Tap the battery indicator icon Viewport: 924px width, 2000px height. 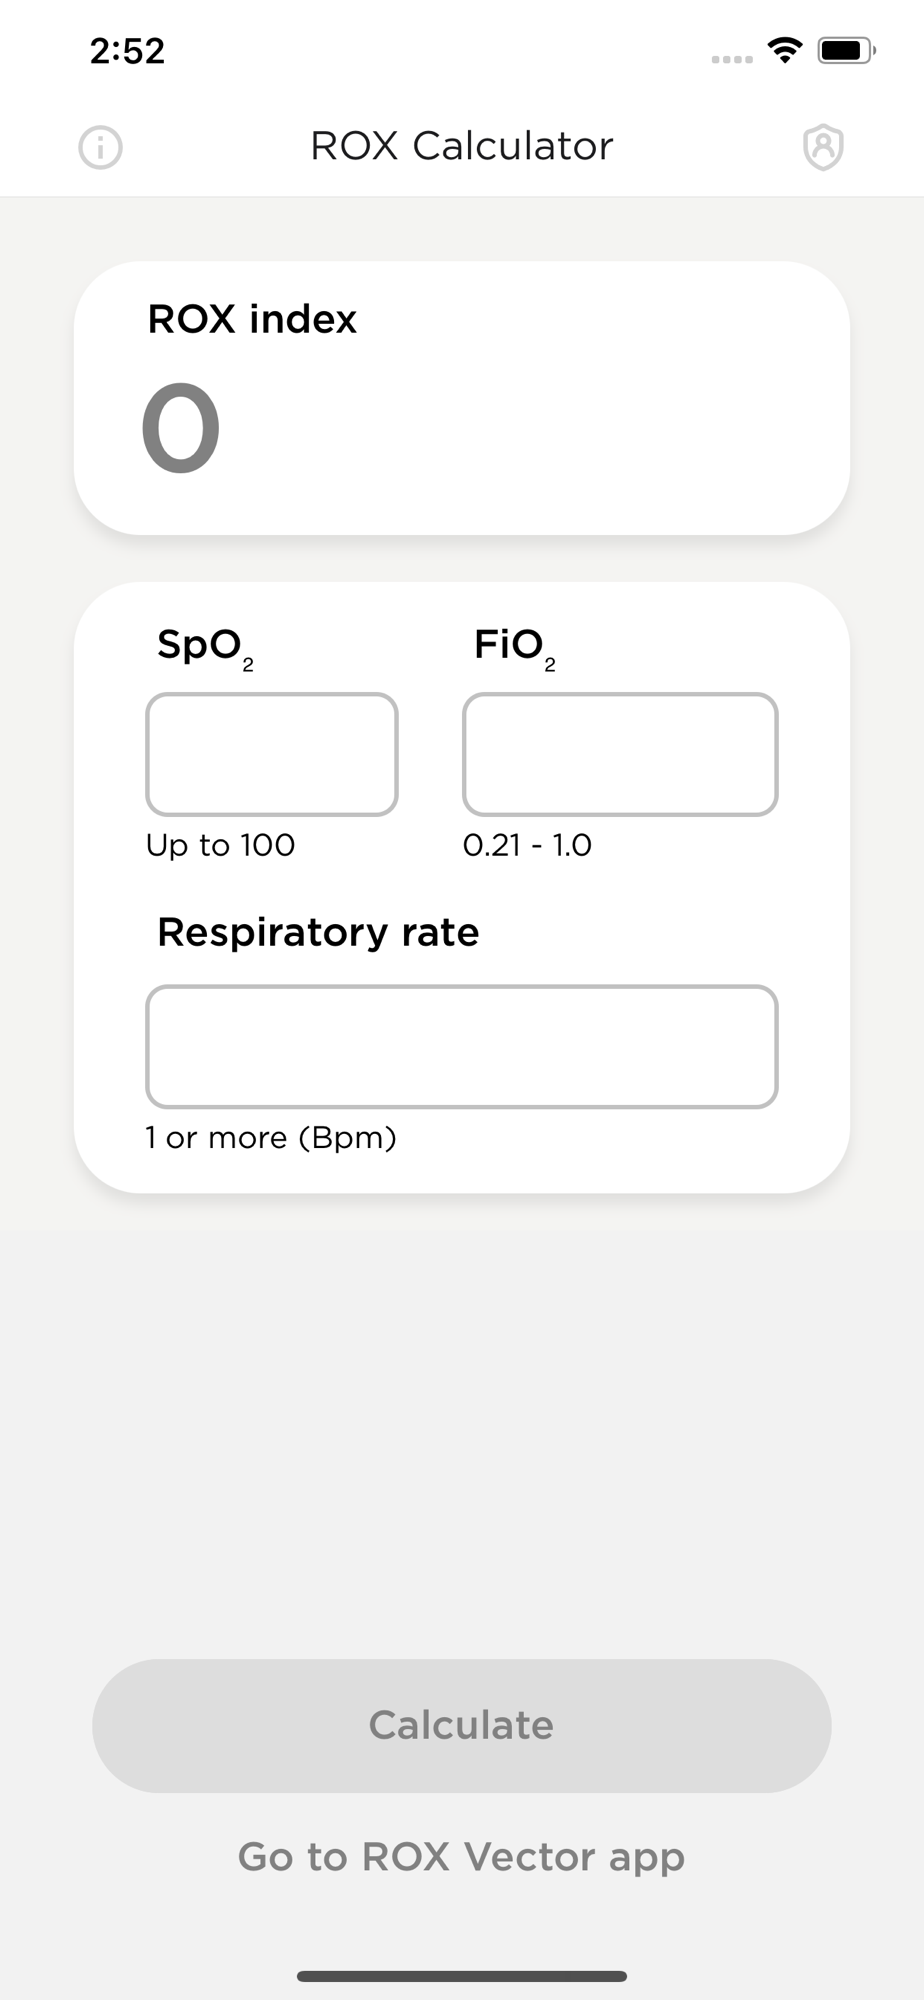click(846, 50)
